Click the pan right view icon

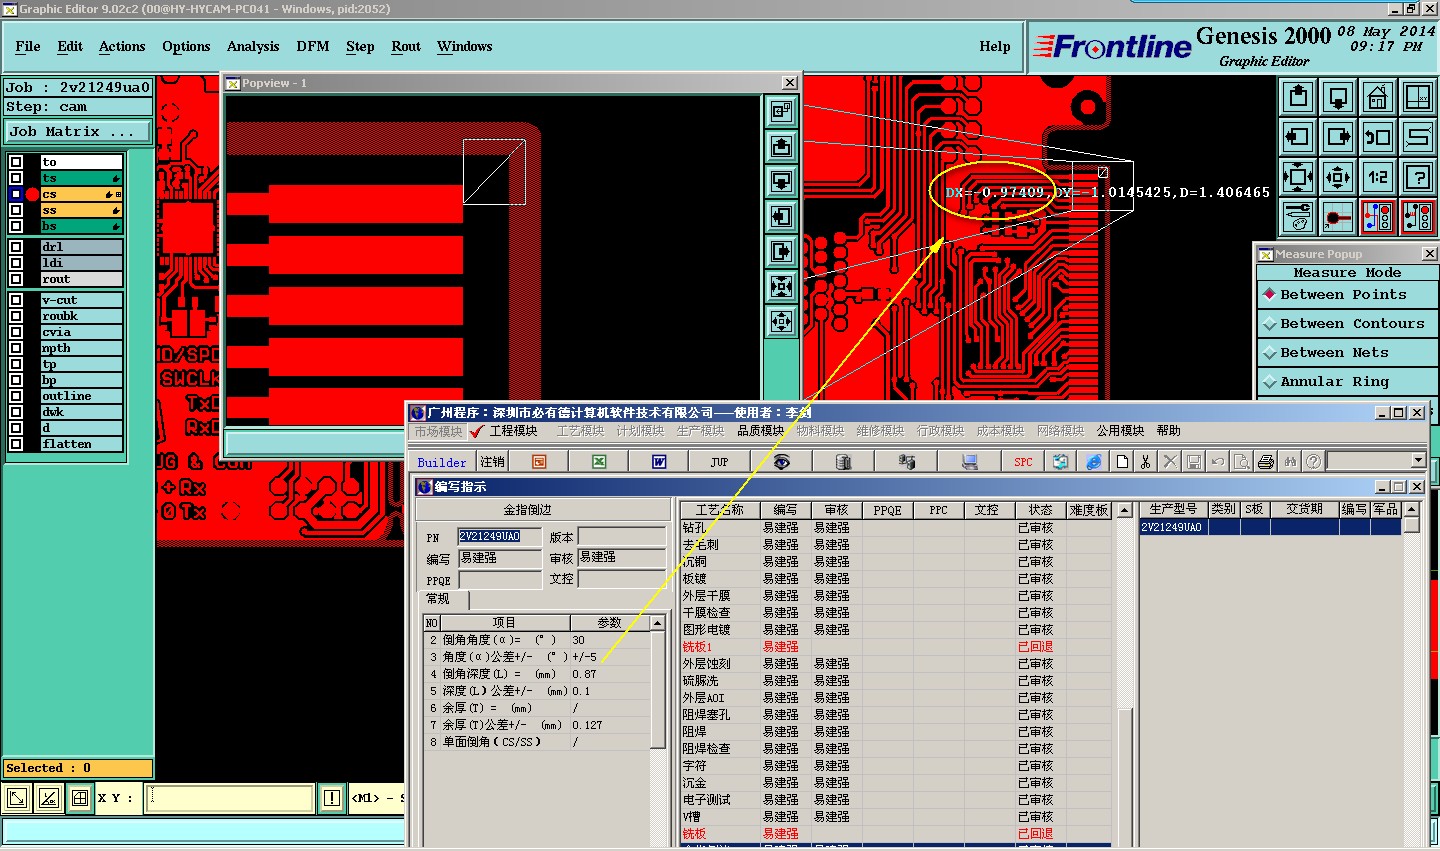pyautogui.click(x=1338, y=137)
